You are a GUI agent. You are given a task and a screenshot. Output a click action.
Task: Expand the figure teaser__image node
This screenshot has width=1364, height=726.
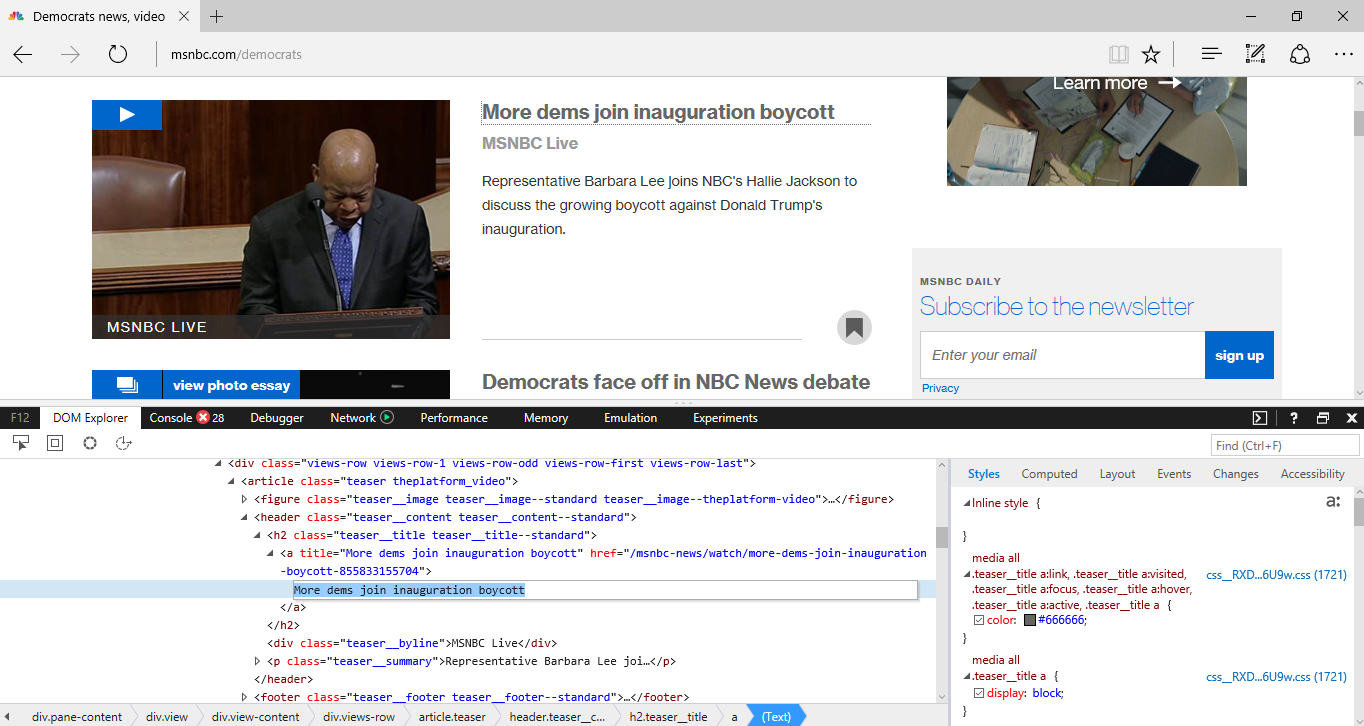(245, 499)
